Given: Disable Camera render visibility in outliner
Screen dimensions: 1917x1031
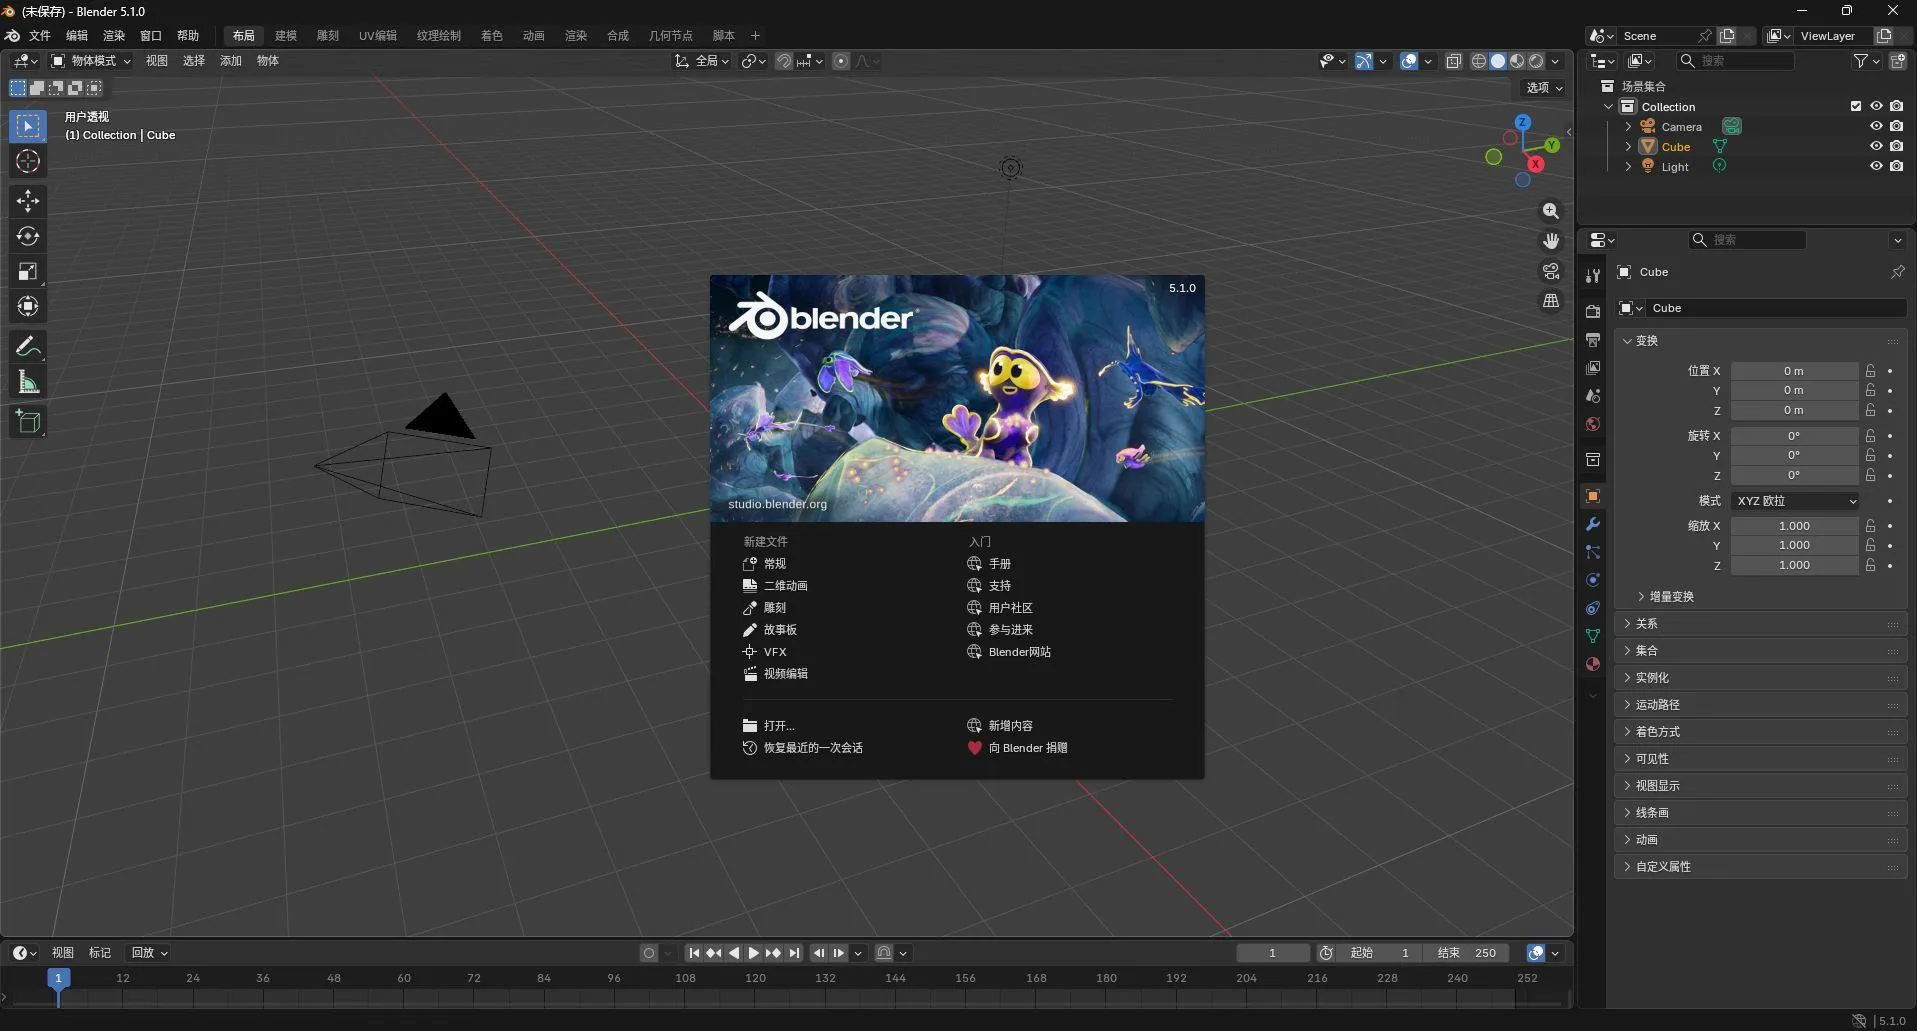Looking at the screenshot, I should pos(1896,126).
